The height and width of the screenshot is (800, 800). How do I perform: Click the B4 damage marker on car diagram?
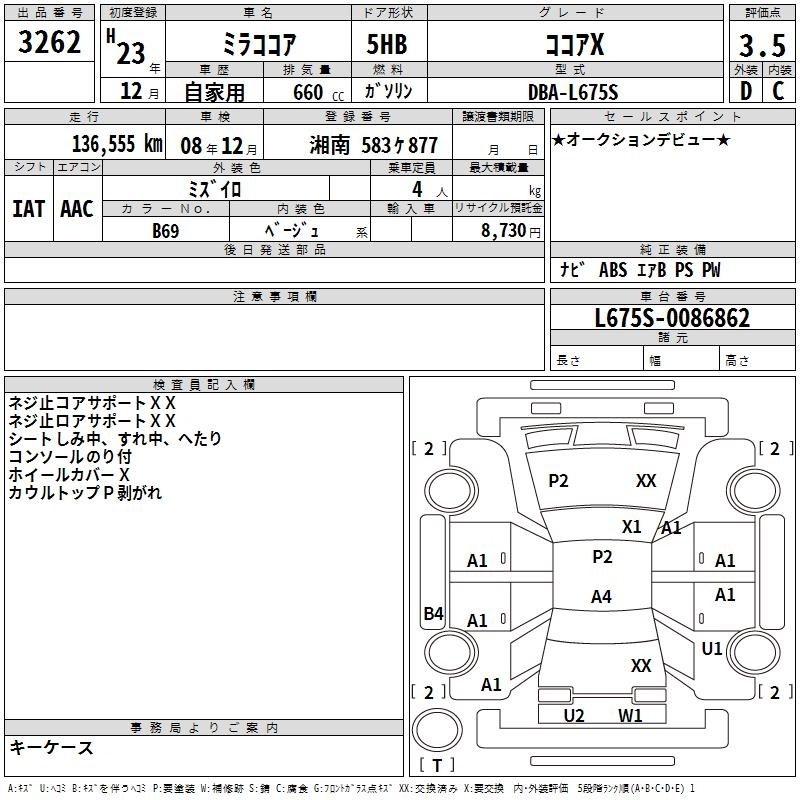433,614
